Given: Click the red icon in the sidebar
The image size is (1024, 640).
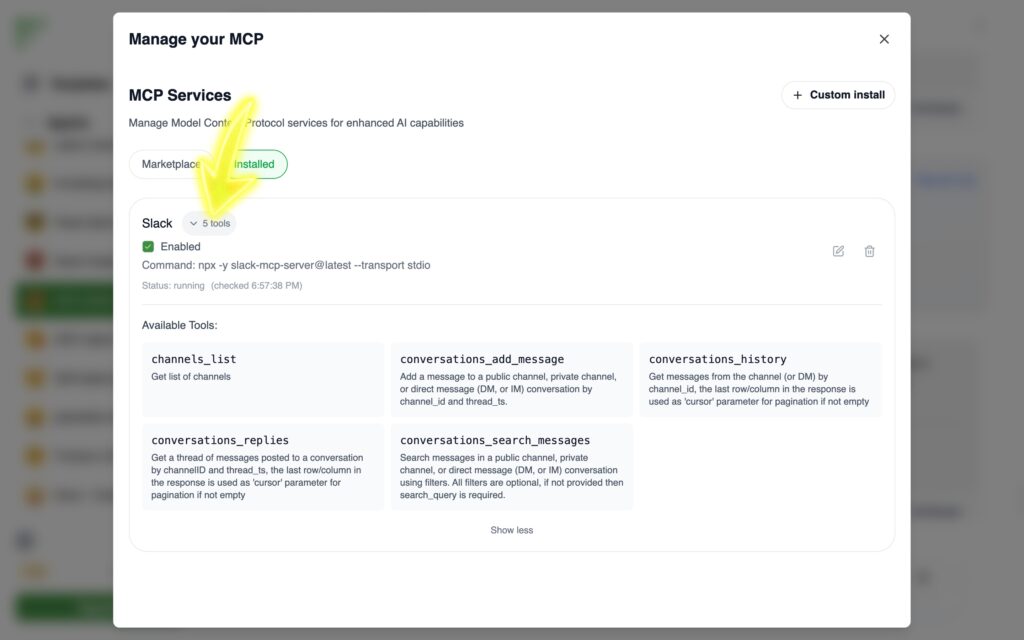Looking at the screenshot, I should pos(36,260).
